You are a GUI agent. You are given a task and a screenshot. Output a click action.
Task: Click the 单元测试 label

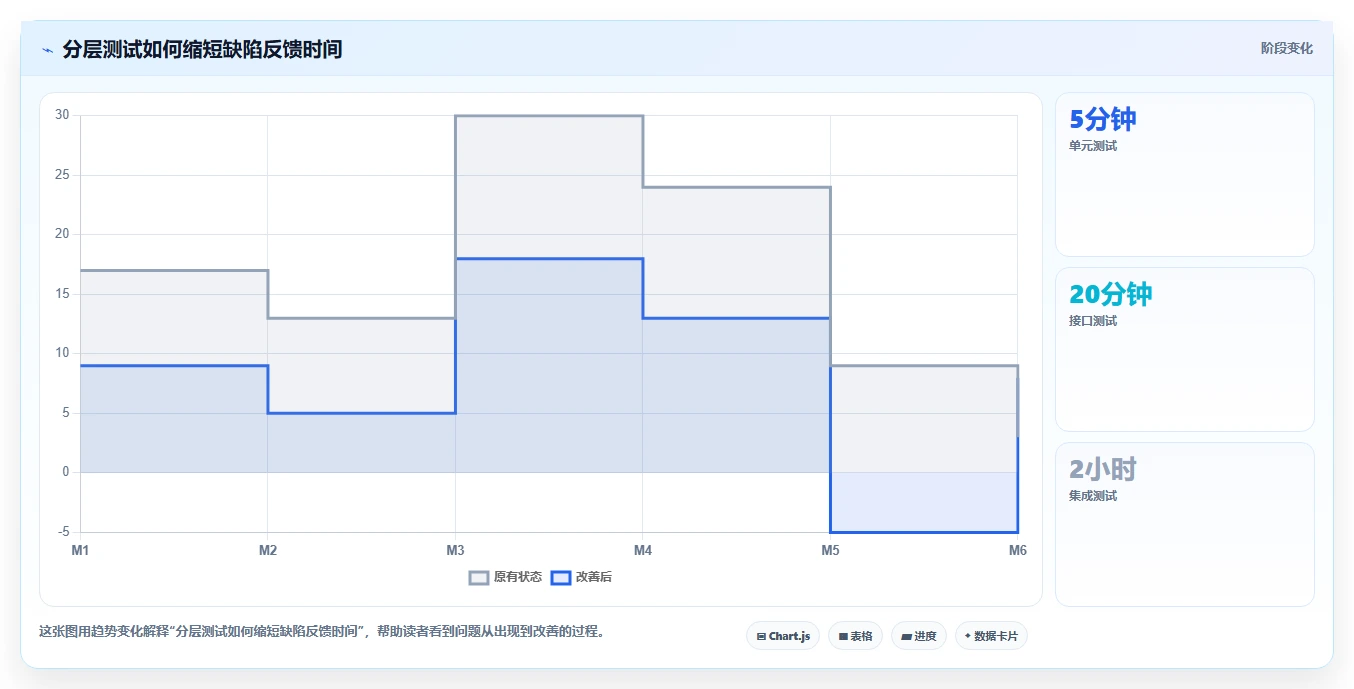pos(1093,146)
